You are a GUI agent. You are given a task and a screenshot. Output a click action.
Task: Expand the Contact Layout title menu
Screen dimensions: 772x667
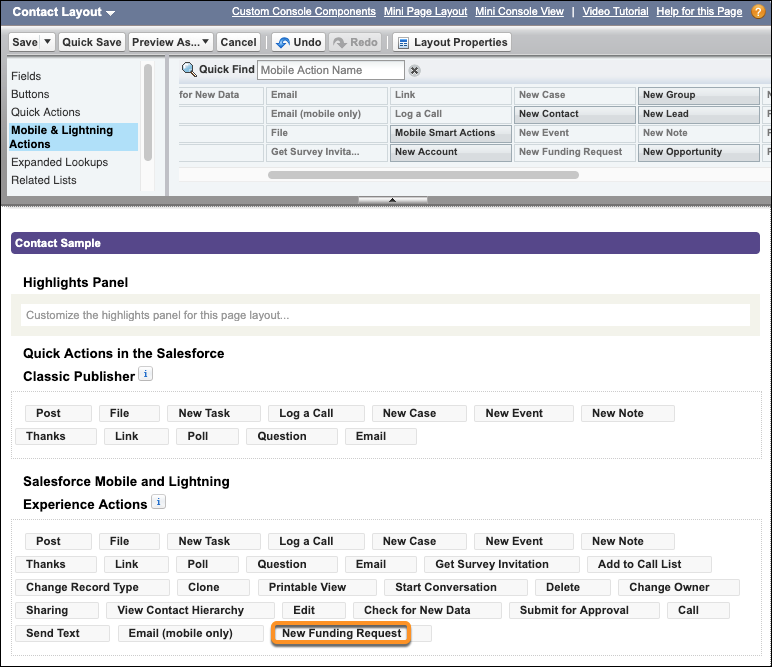(110, 13)
